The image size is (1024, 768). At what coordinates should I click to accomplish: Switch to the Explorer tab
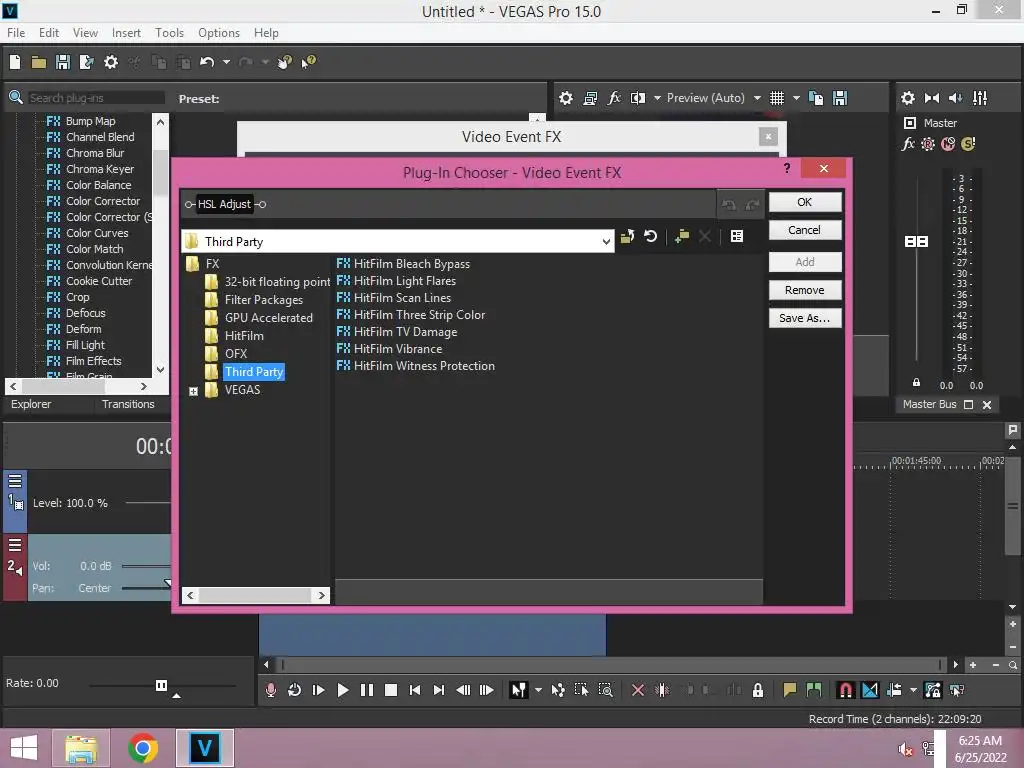[31, 404]
